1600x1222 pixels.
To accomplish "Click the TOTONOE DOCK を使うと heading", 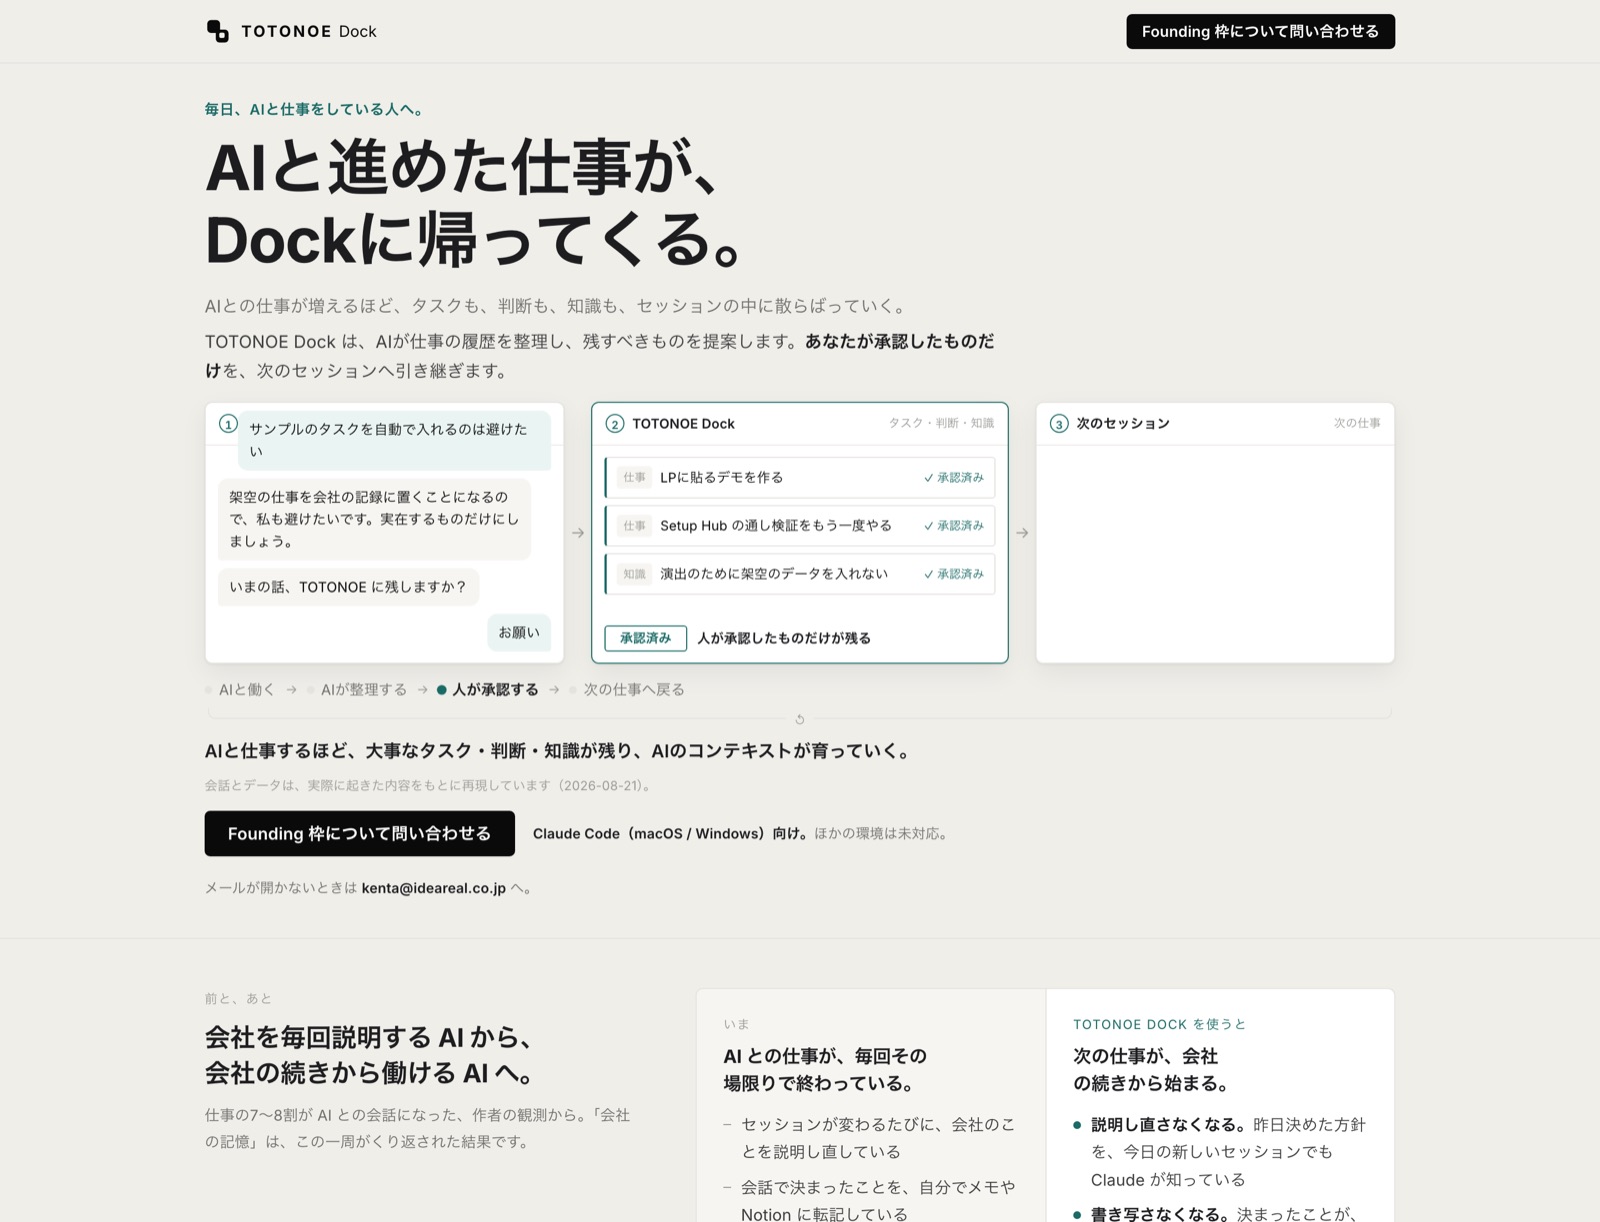I will tap(1160, 1024).
